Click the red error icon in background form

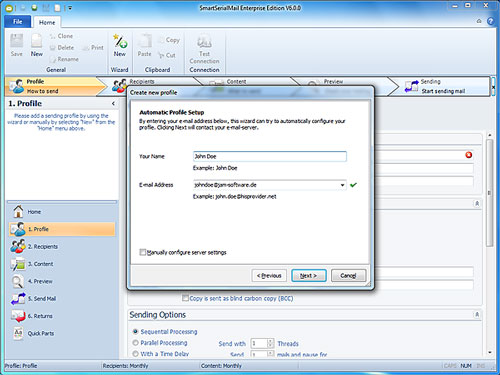tap(469, 155)
